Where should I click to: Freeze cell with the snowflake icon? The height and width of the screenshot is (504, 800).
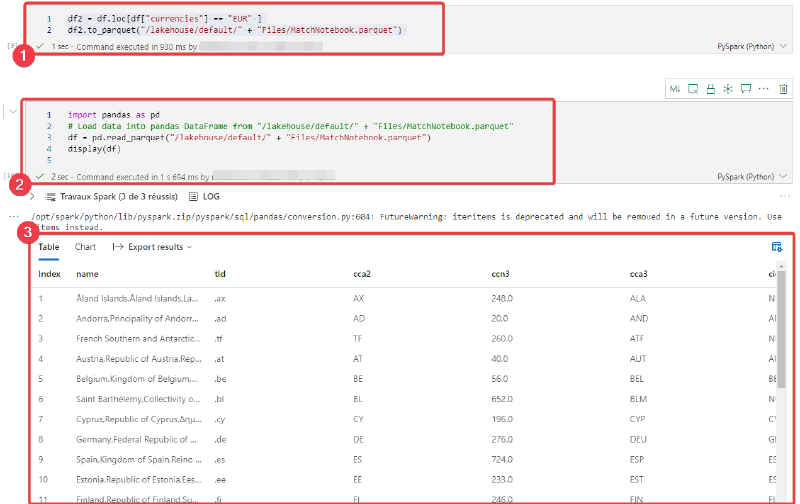tap(728, 89)
